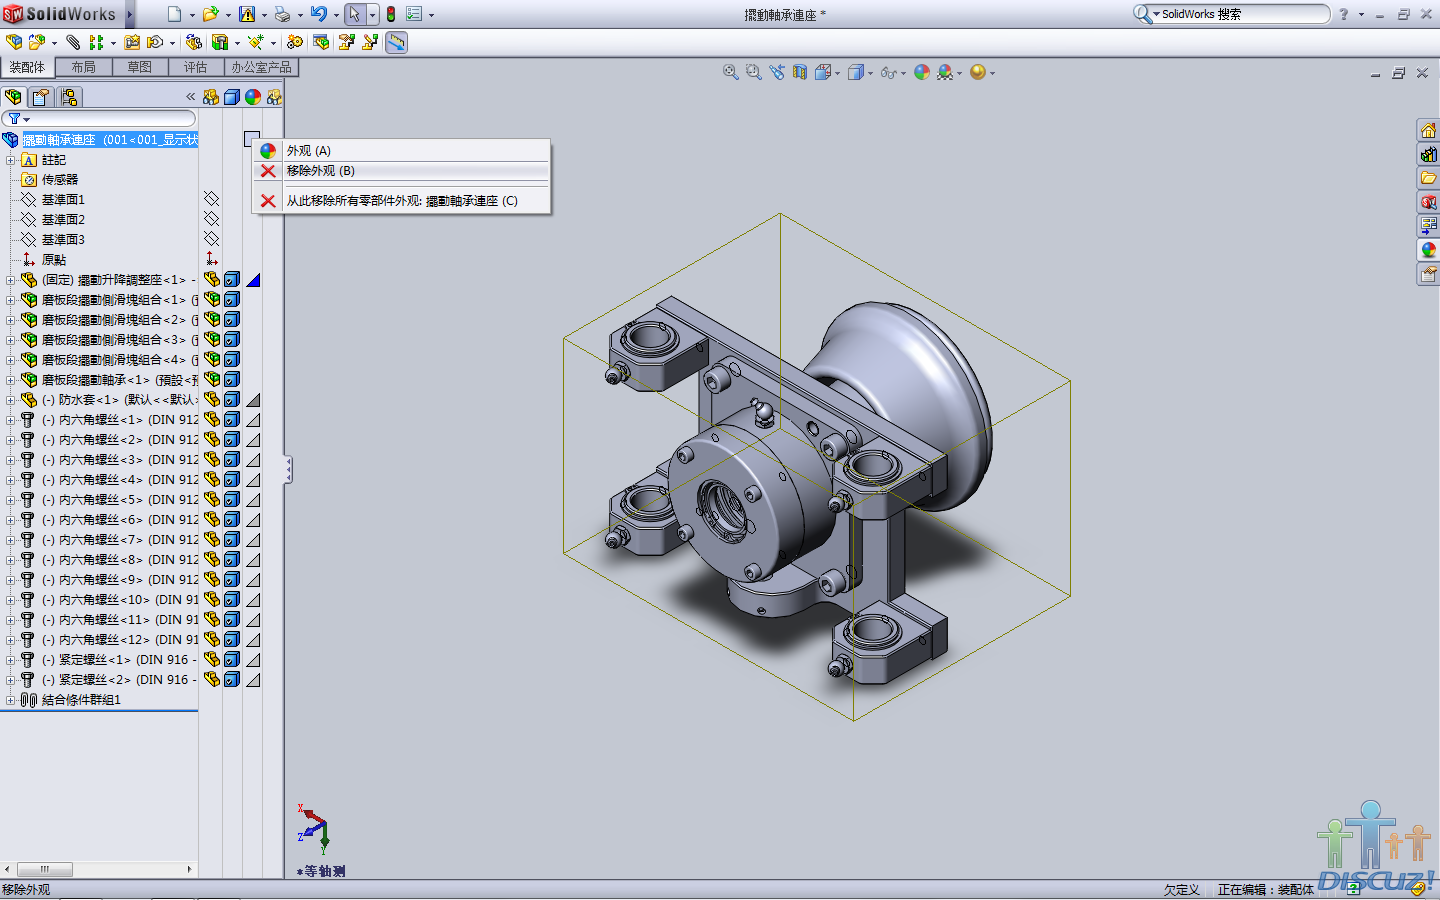Click the SolidWorks logo button
1440x900 pixels.
(61, 14)
